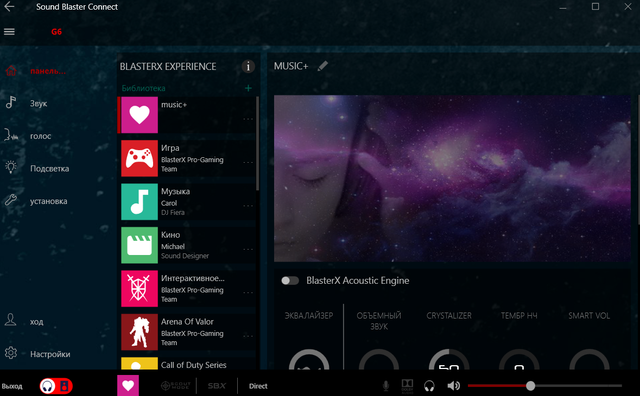Toggle Direct mode in bottom bar
Viewport: 640px width, 396px height.
(258, 386)
